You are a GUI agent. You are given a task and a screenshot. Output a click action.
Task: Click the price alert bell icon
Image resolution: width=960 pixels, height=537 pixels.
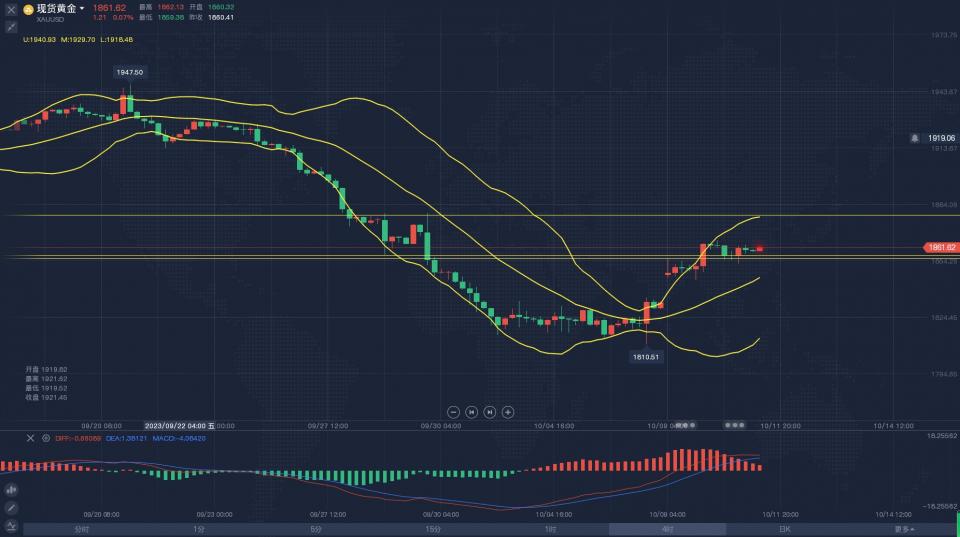click(914, 138)
